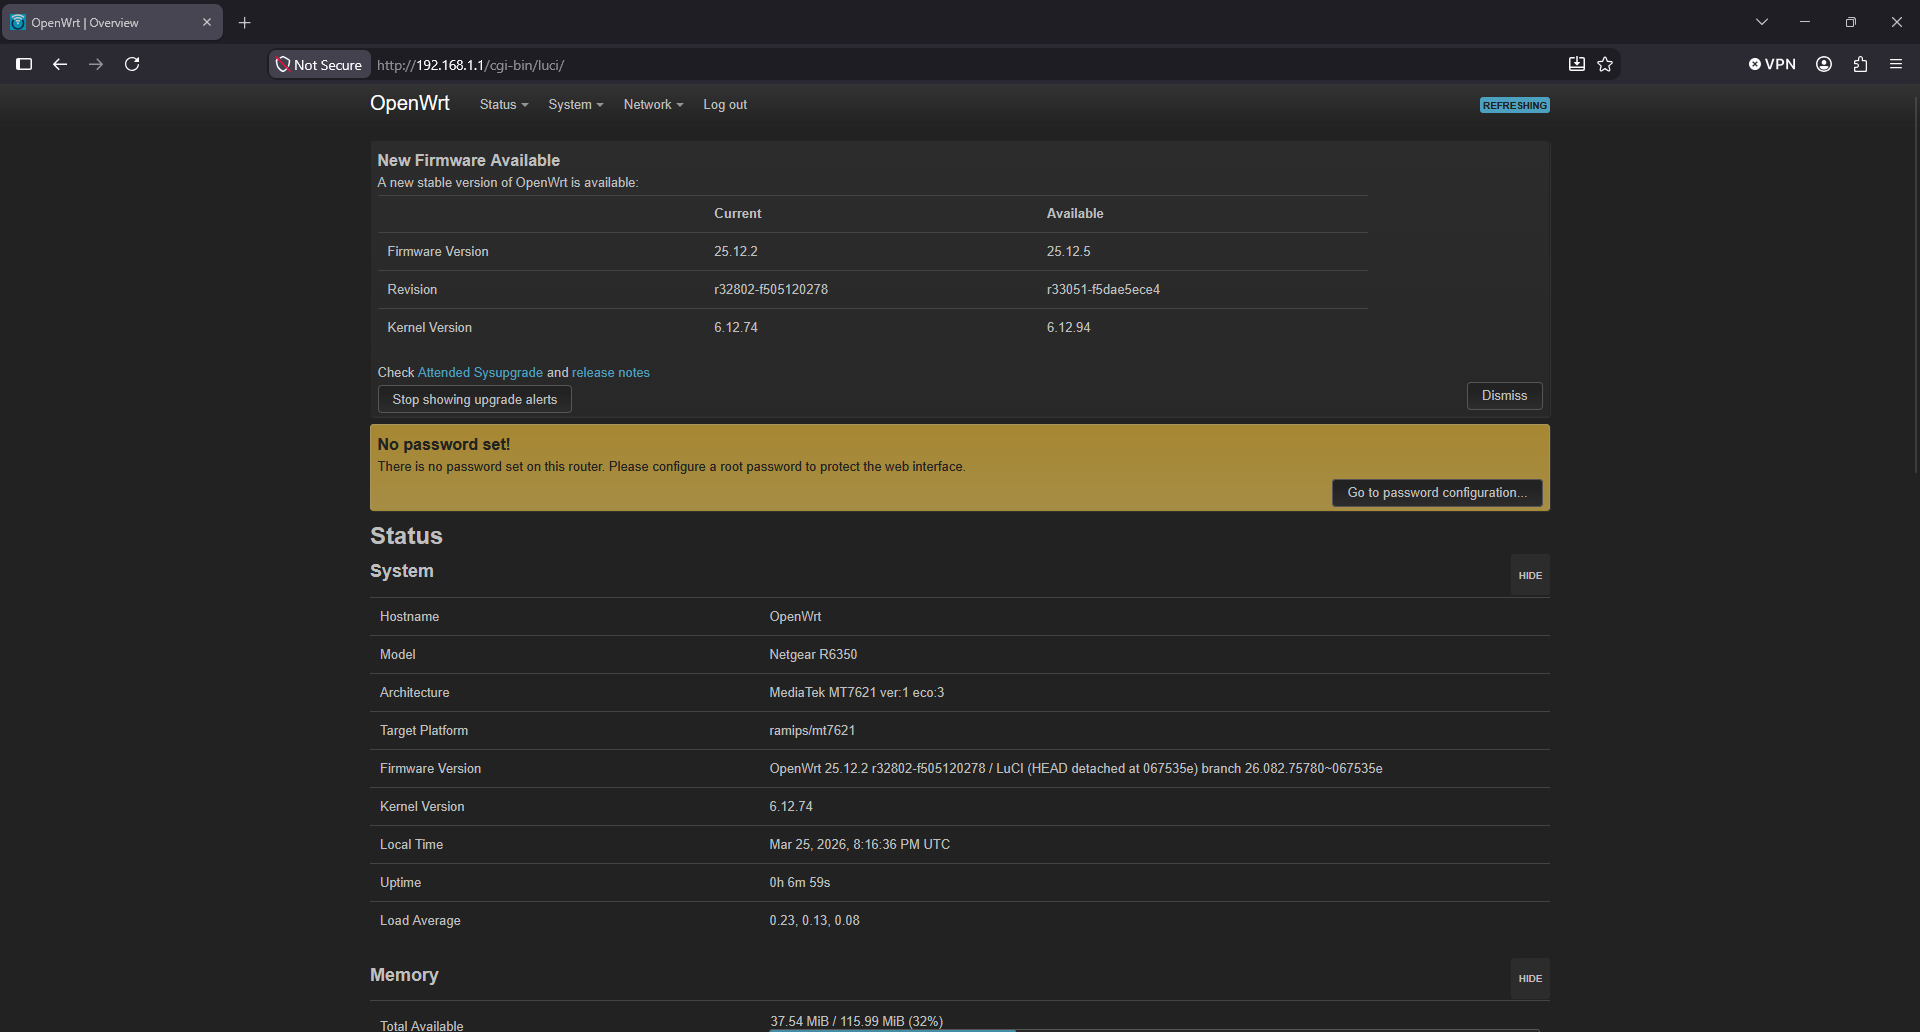Select the Uptime value 0h 6m 59s

click(799, 883)
